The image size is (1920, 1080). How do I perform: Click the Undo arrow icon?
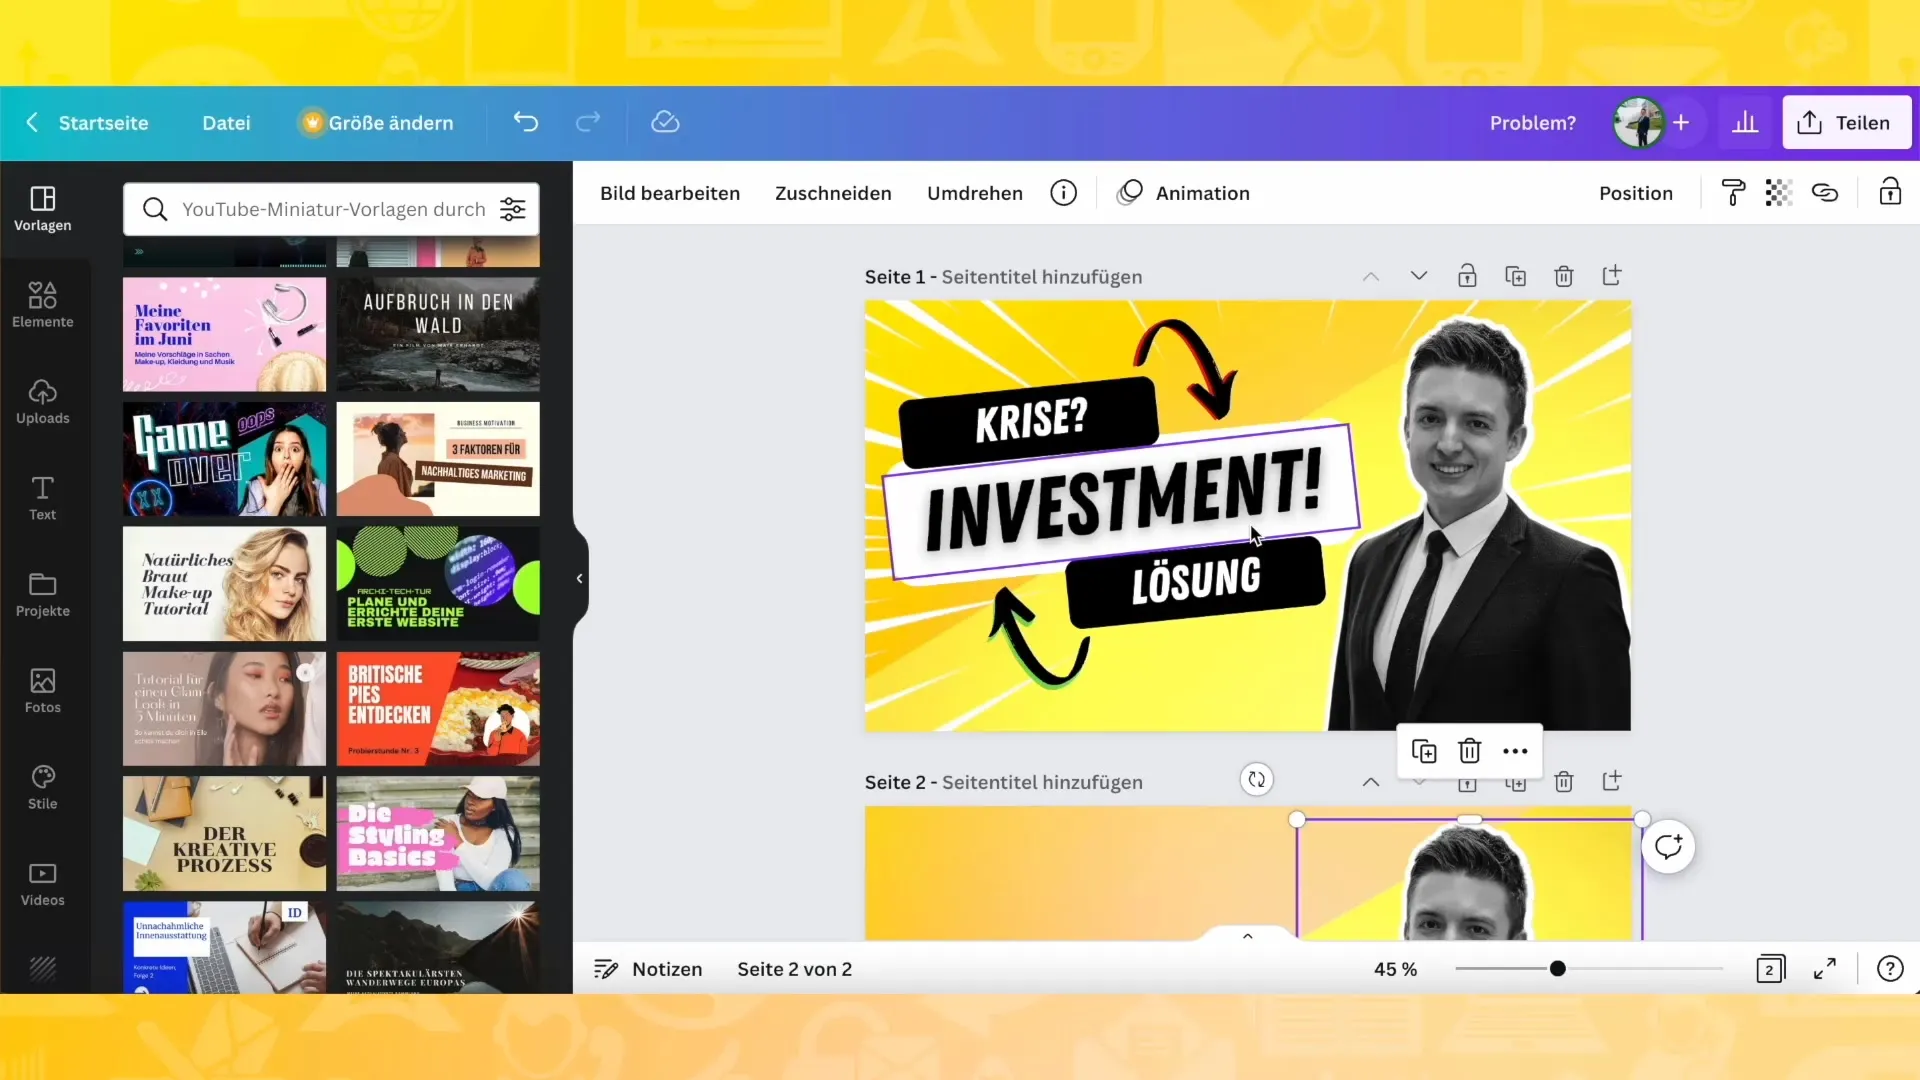[525, 123]
